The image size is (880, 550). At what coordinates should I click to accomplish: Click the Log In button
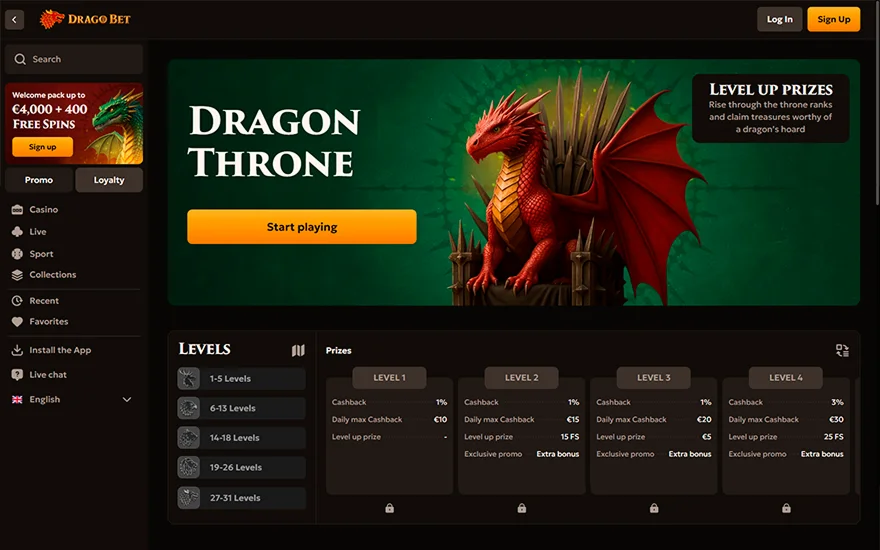pos(780,19)
